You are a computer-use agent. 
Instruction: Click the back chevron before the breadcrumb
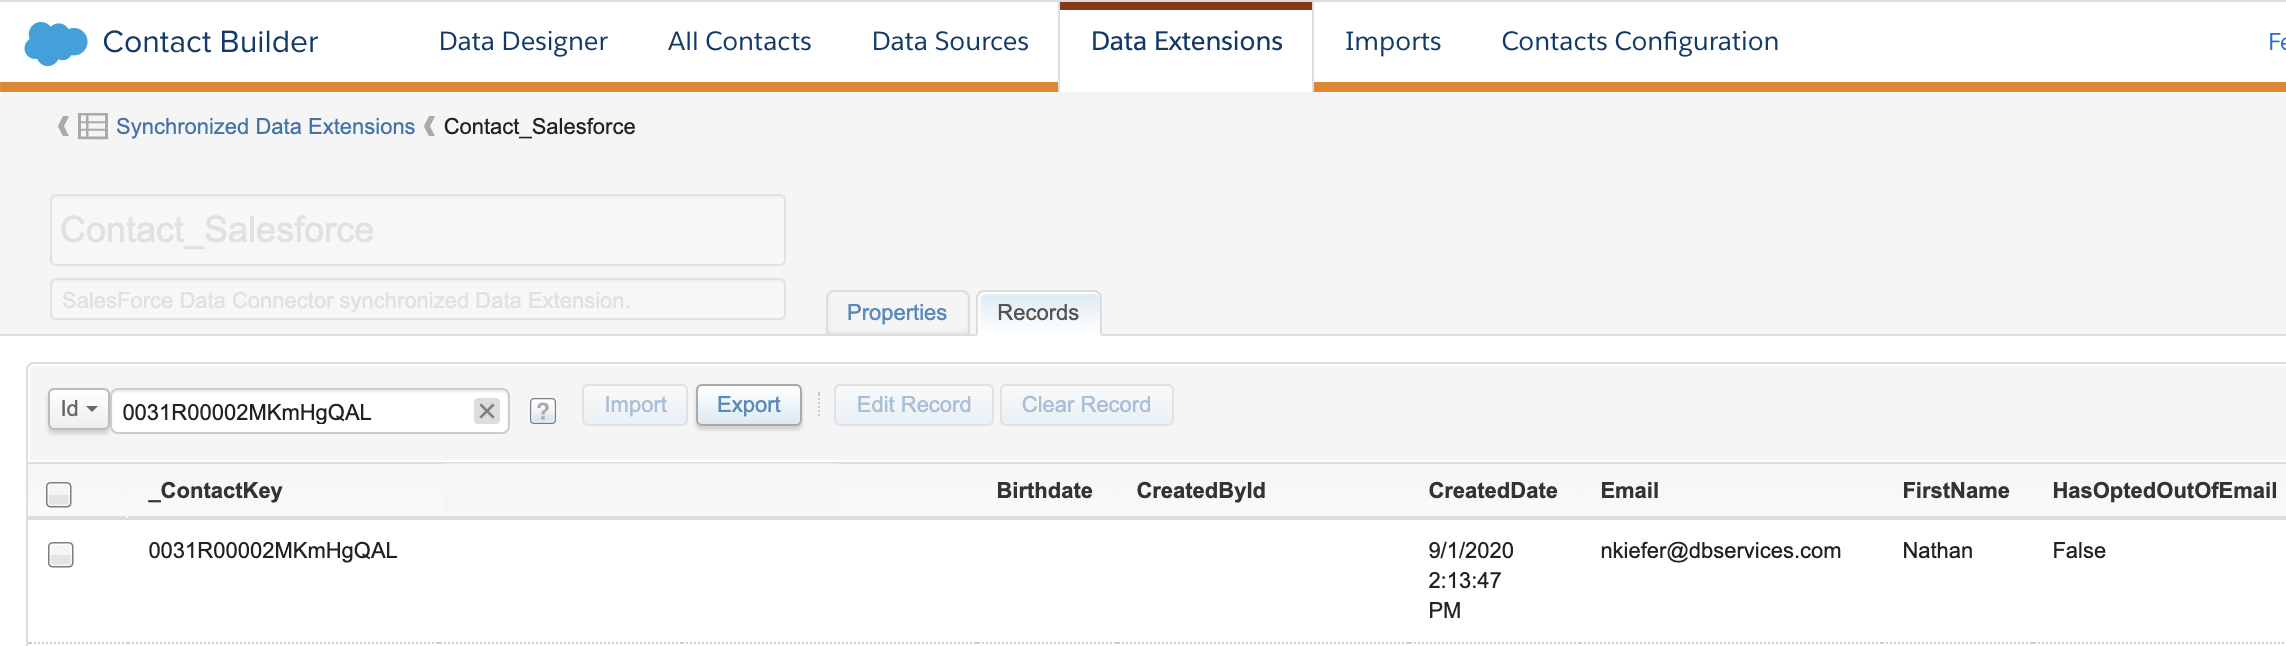(x=63, y=126)
